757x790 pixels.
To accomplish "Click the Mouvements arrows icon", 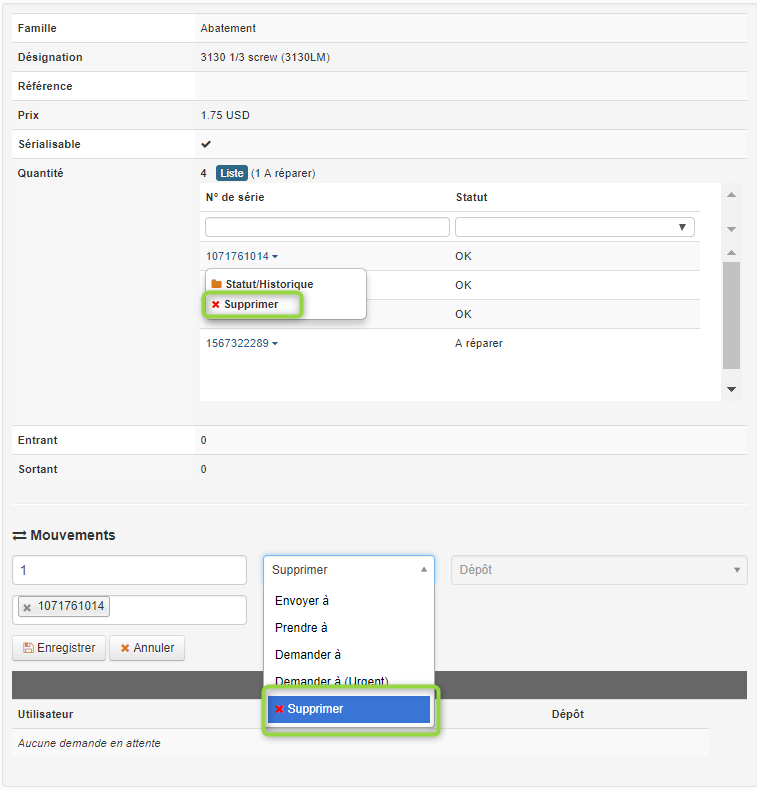I will [x=19, y=536].
